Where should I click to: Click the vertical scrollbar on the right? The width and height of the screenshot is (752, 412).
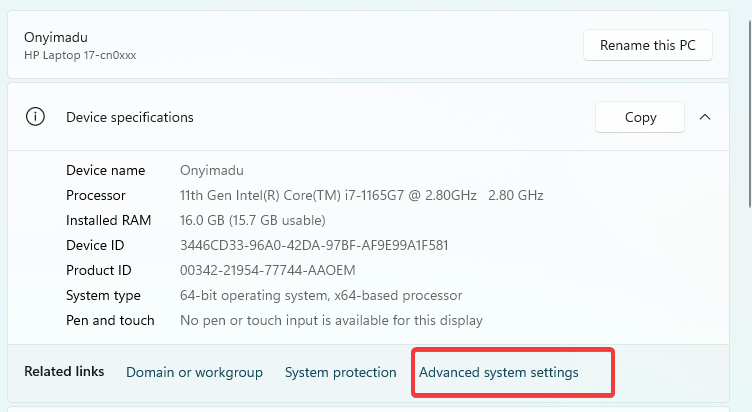[749, 114]
